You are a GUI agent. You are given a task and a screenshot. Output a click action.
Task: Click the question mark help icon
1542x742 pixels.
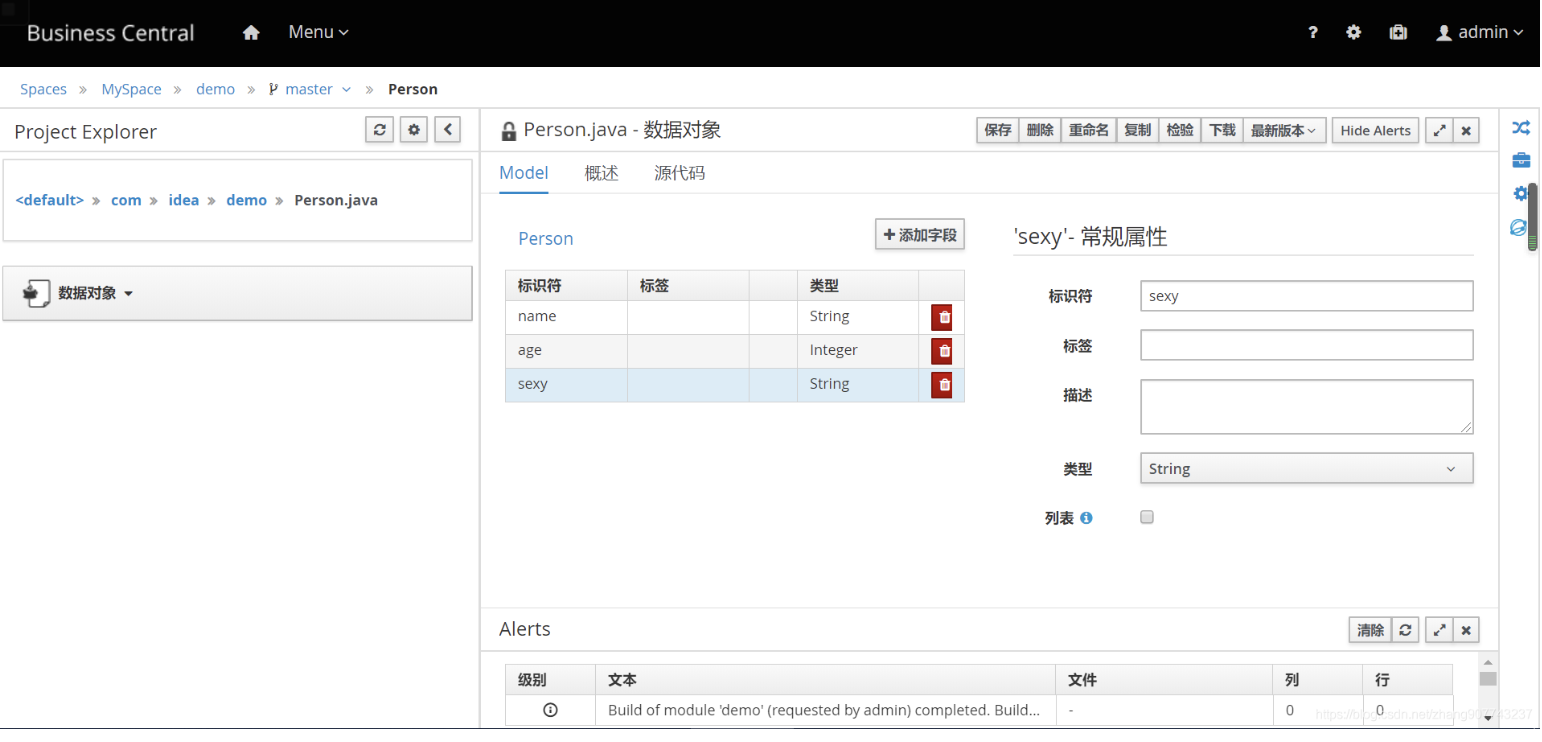(1313, 32)
